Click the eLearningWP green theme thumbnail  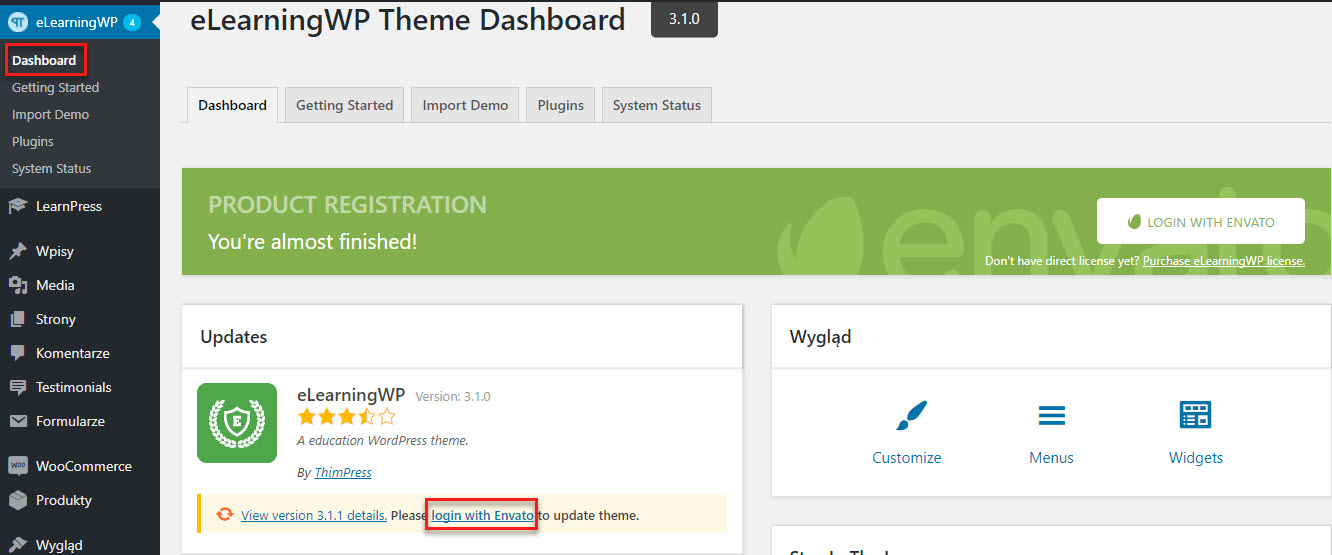point(237,423)
